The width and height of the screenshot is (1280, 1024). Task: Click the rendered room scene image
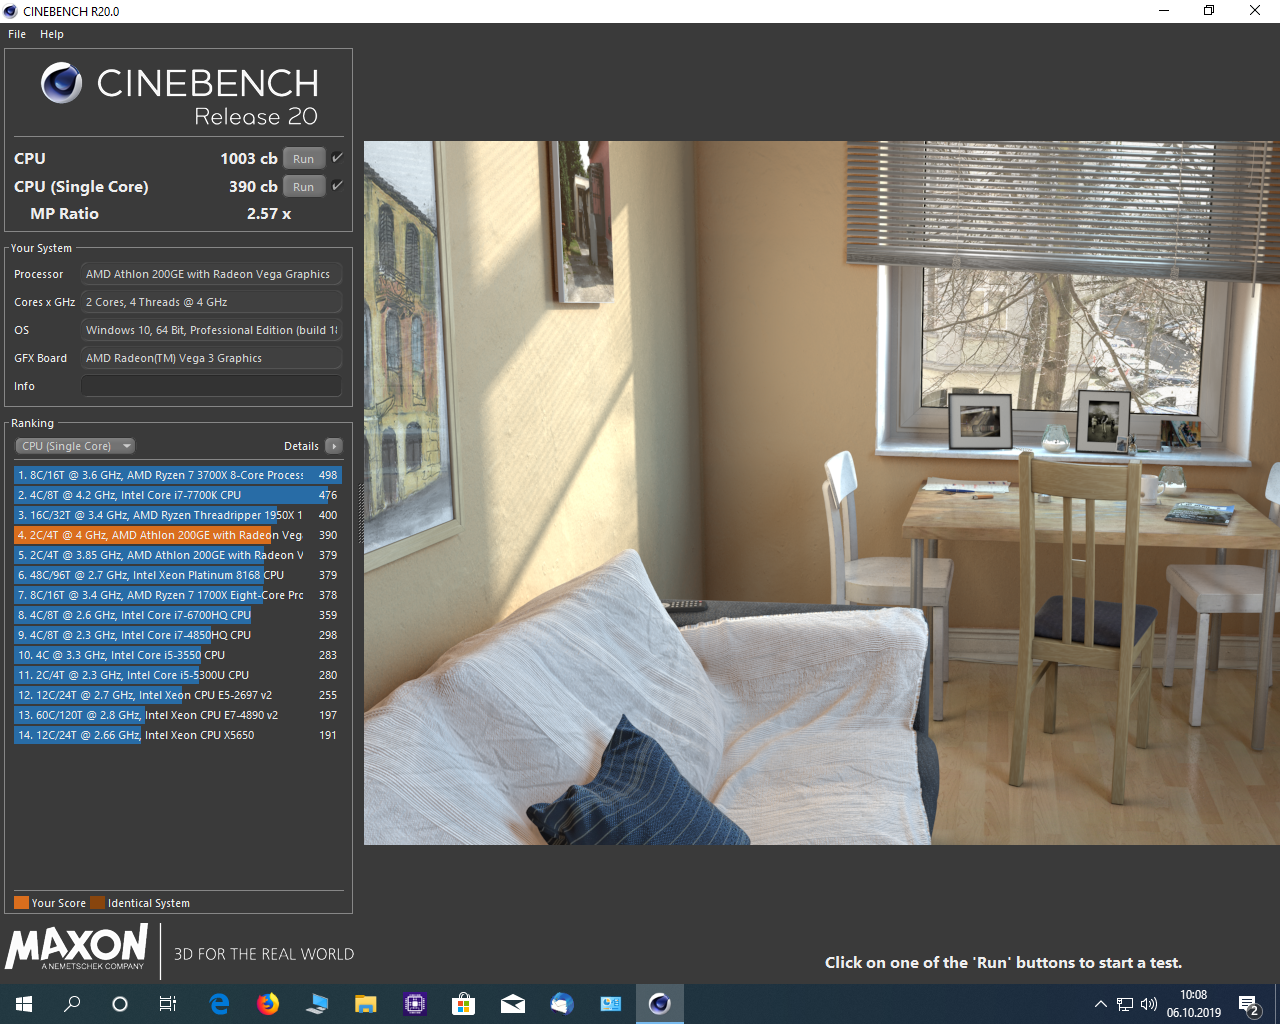click(822, 493)
